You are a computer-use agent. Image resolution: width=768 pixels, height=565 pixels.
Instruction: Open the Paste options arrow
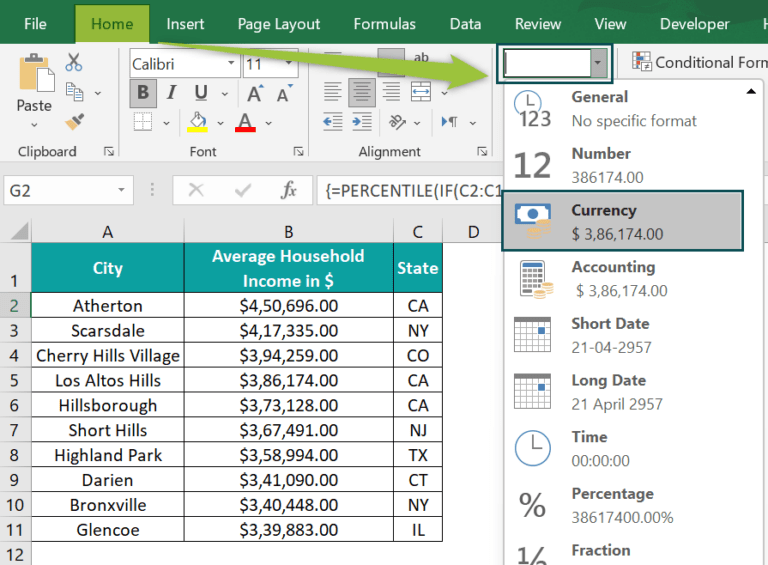coord(34,125)
